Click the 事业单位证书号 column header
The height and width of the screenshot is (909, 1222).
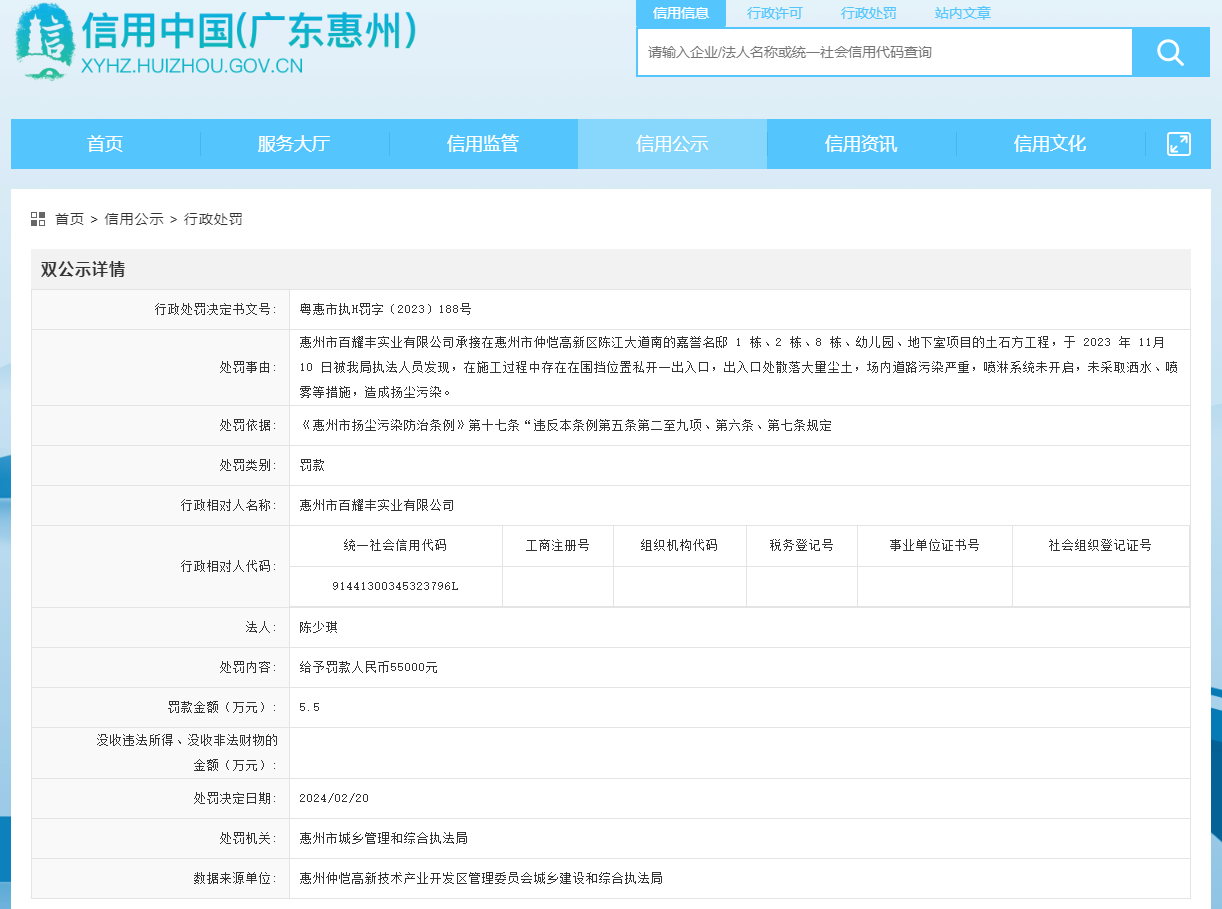[935, 546]
